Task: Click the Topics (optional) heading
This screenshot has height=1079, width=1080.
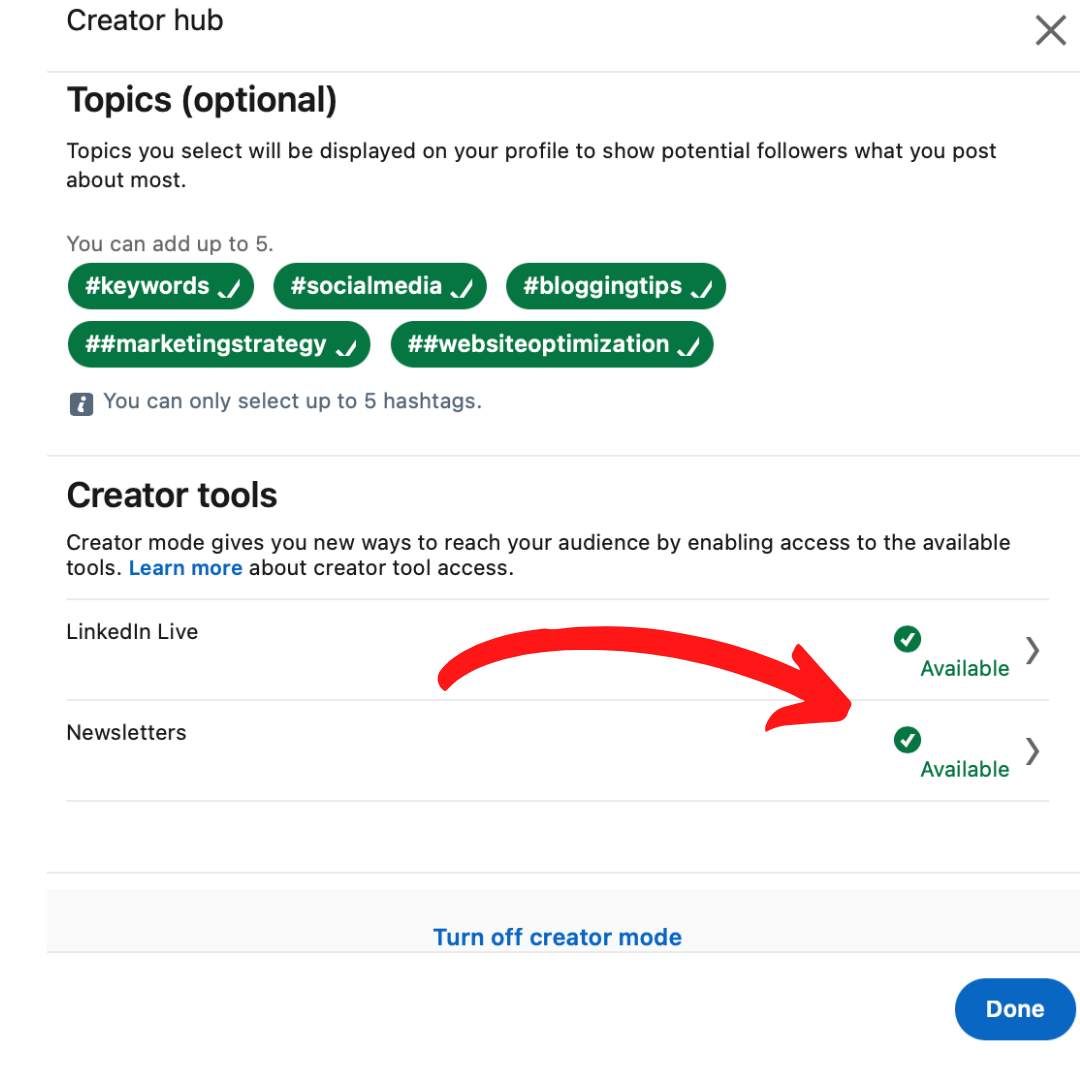Action: coord(201,100)
